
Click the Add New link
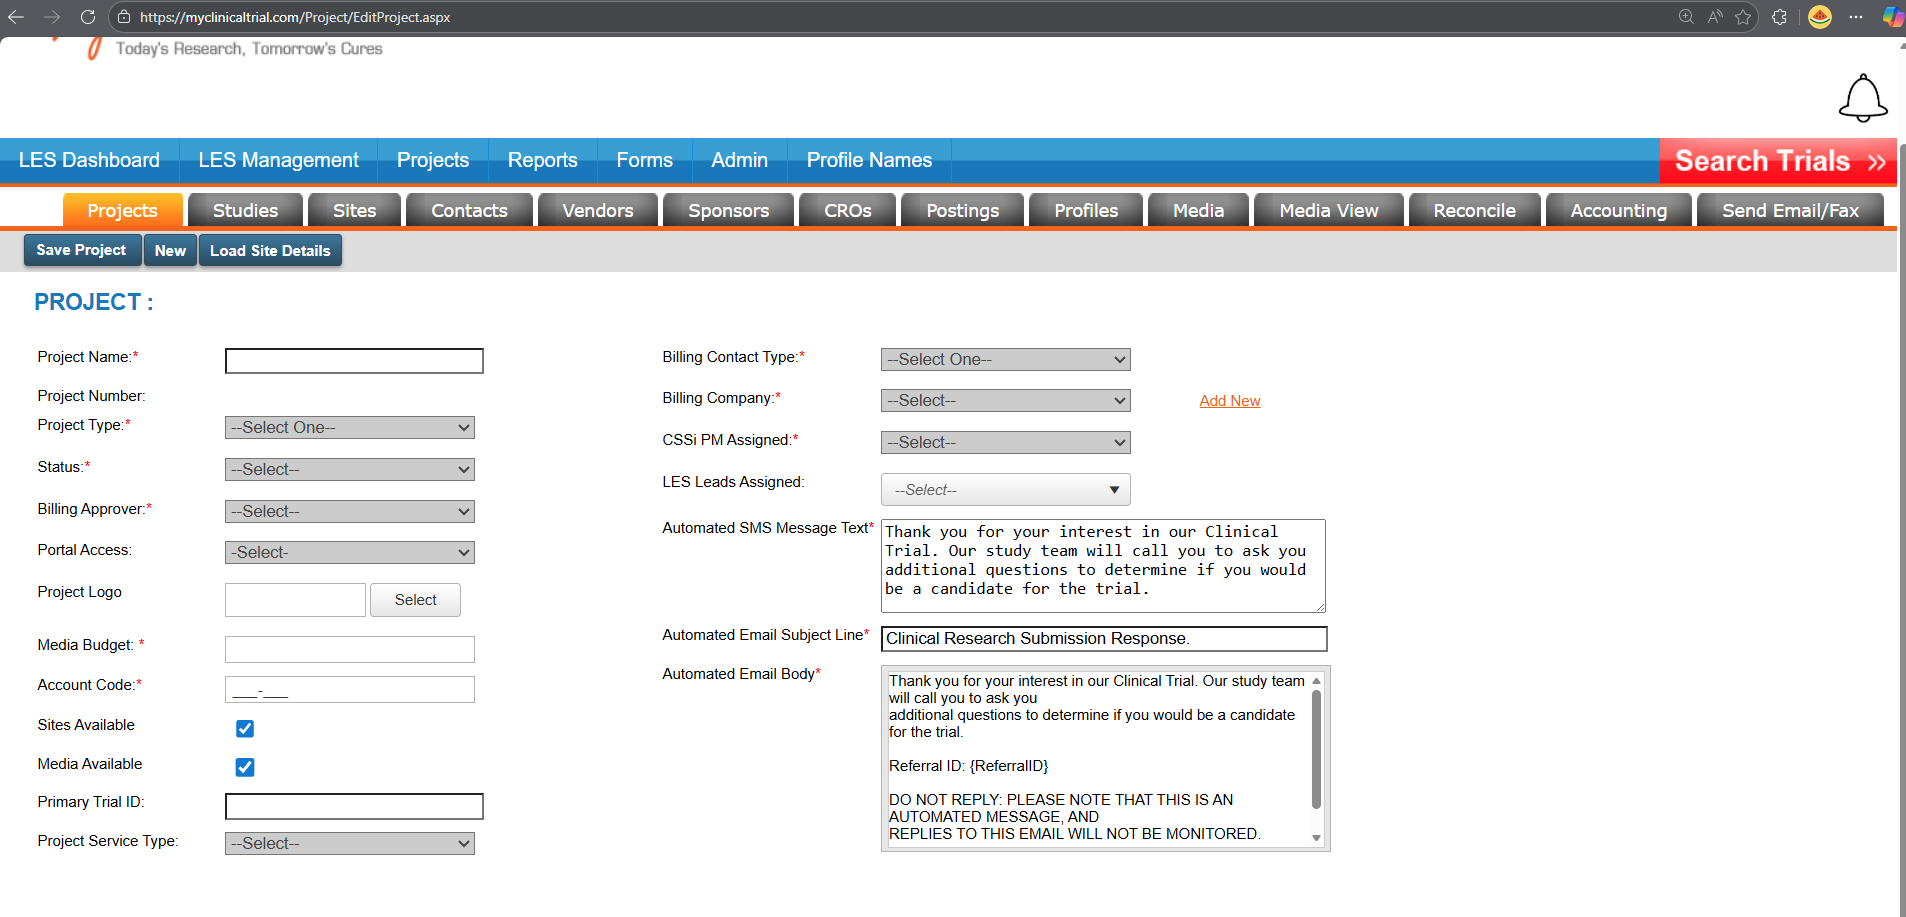pyautogui.click(x=1230, y=401)
